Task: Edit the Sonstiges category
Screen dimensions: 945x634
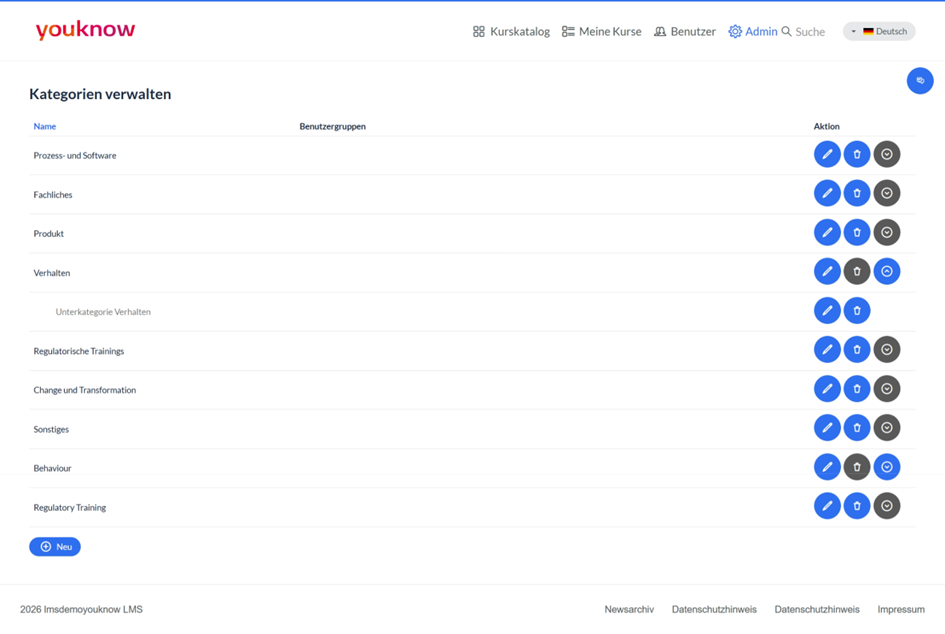Action: pos(827,428)
